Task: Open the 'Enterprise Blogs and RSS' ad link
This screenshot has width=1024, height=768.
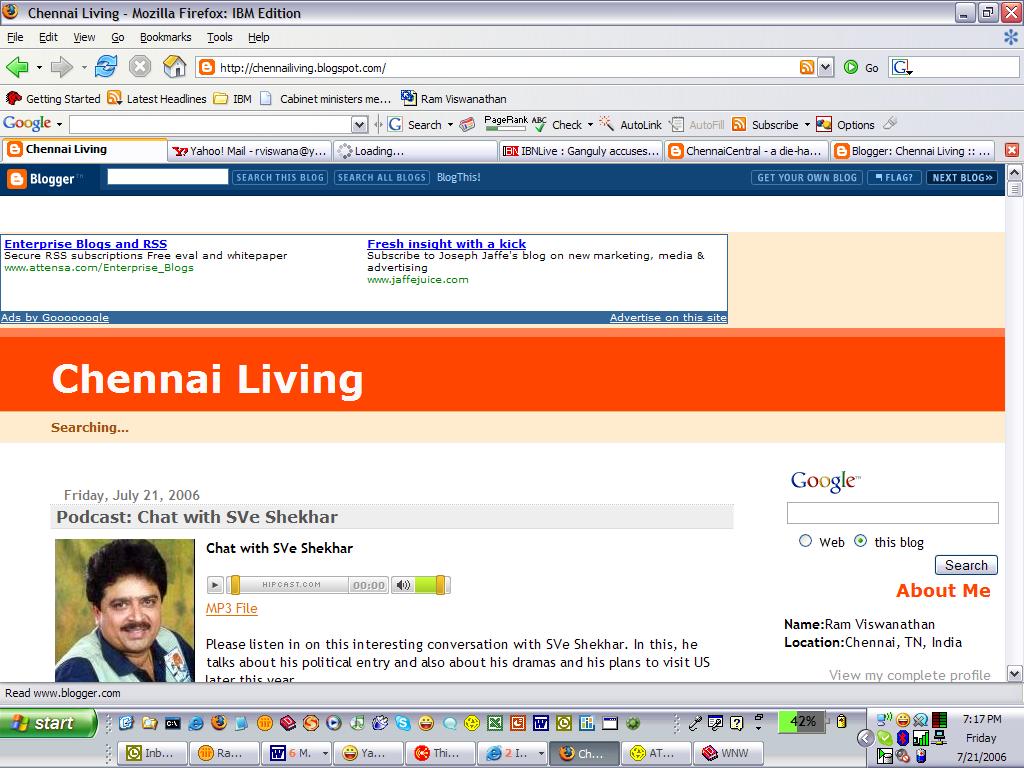Action: coord(86,244)
